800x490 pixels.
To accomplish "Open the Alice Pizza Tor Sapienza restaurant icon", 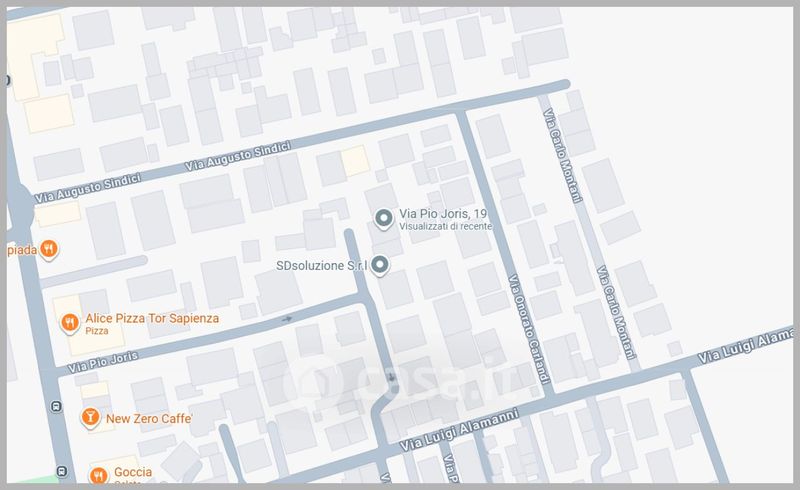I will click(x=69, y=322).
